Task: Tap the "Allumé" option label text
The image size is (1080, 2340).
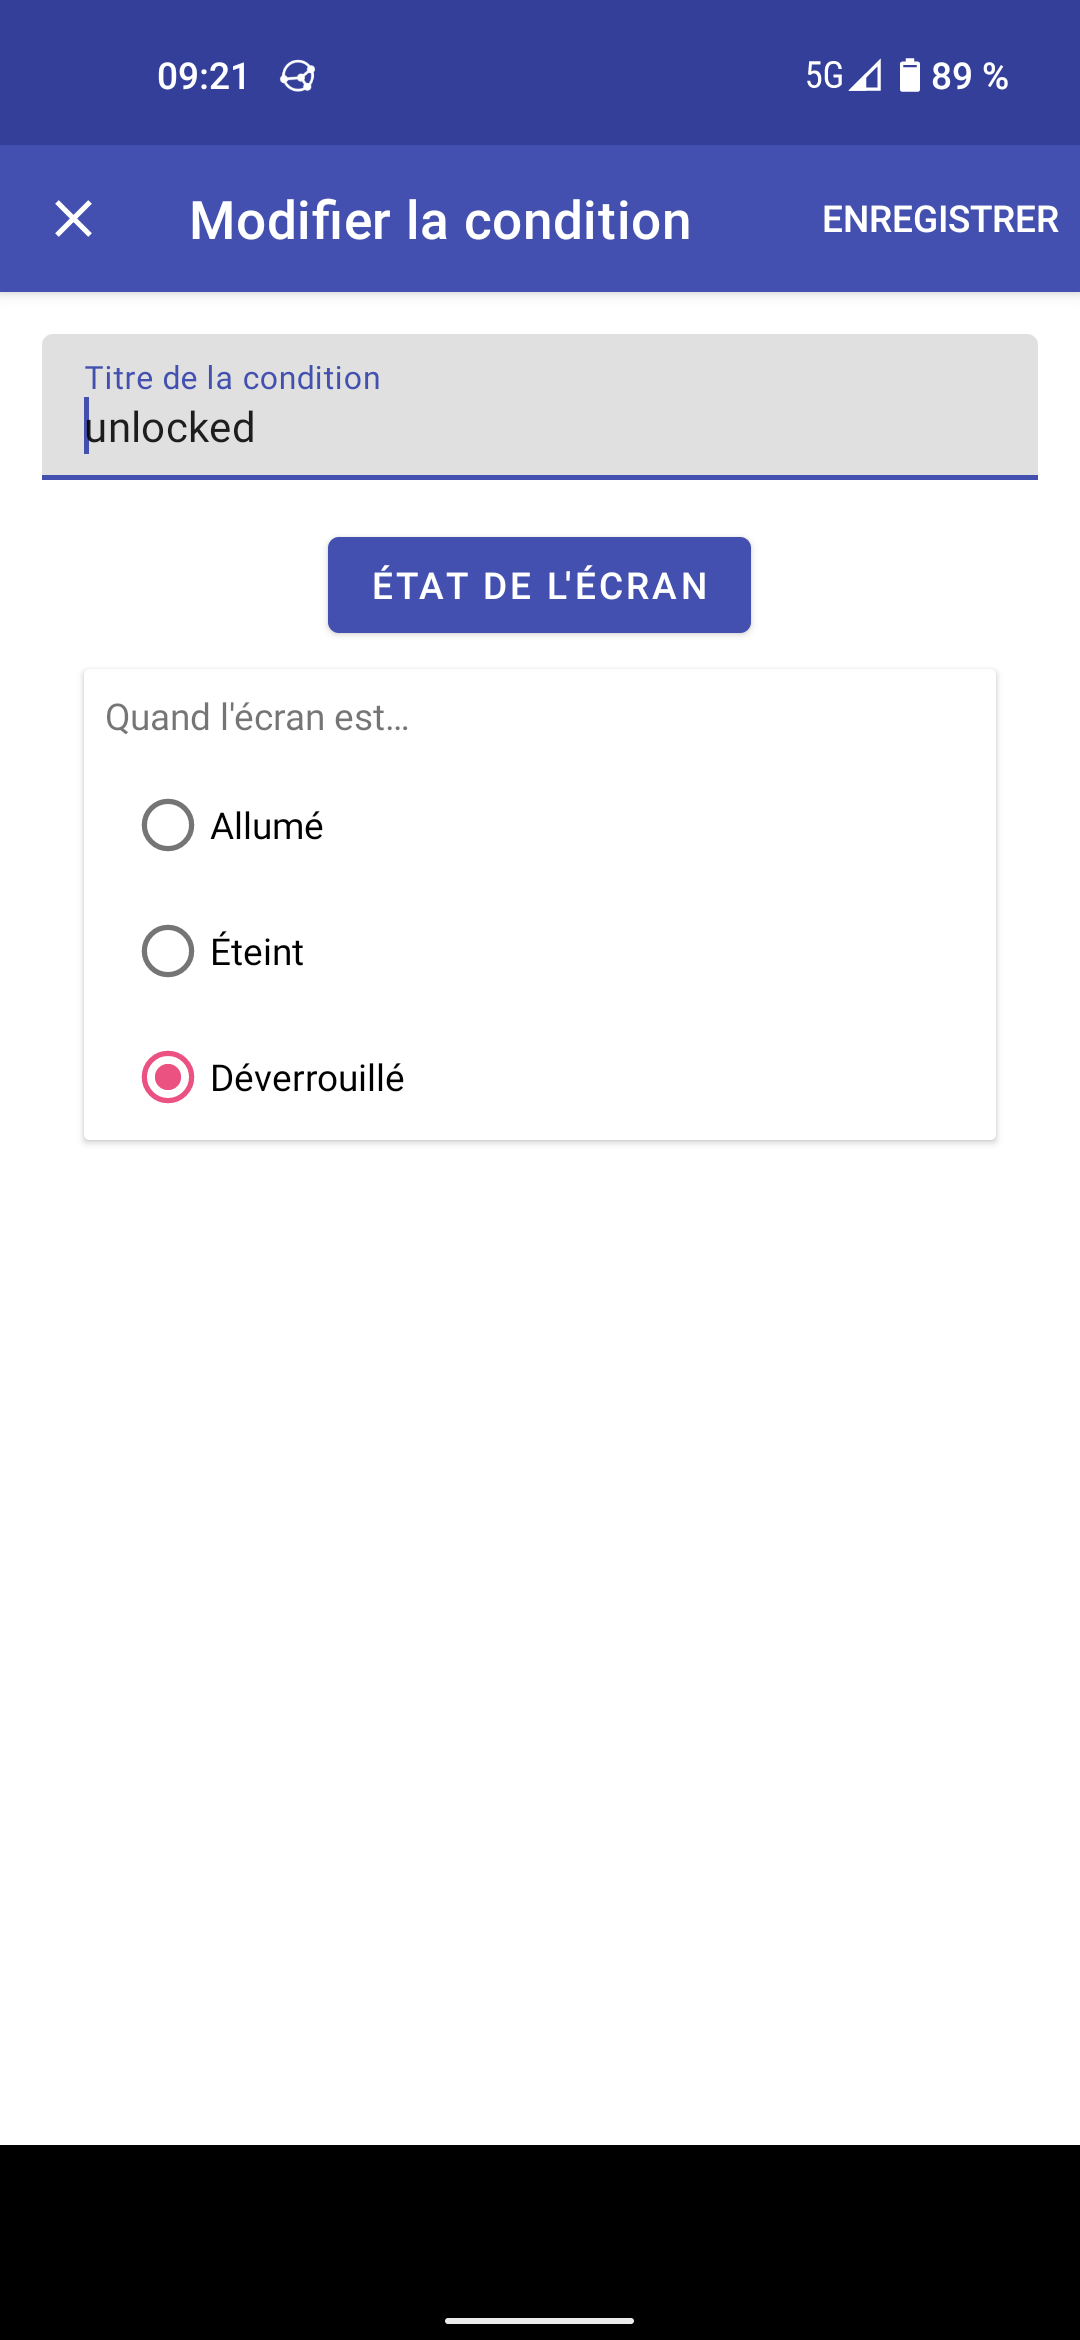Action: (x=267, y=827)
